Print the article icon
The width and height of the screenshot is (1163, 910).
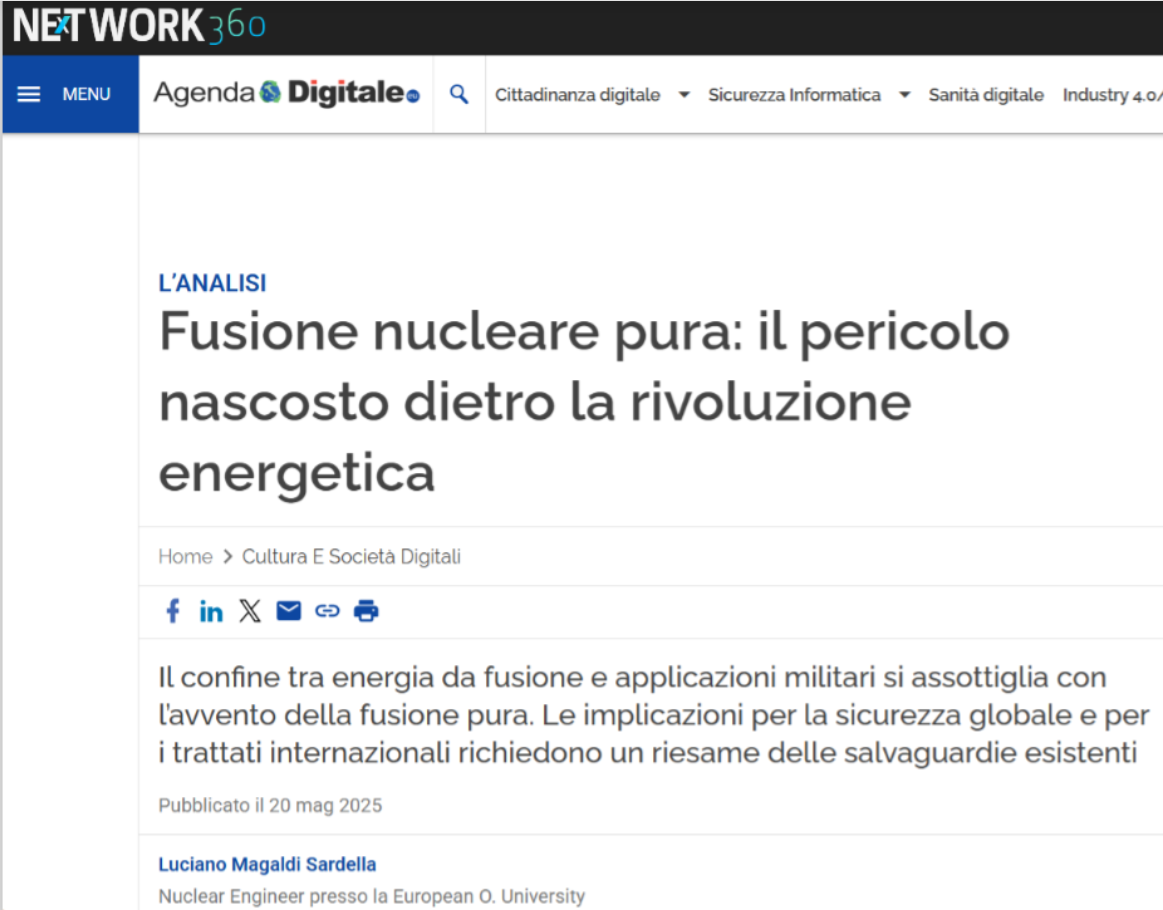(366, 611)
